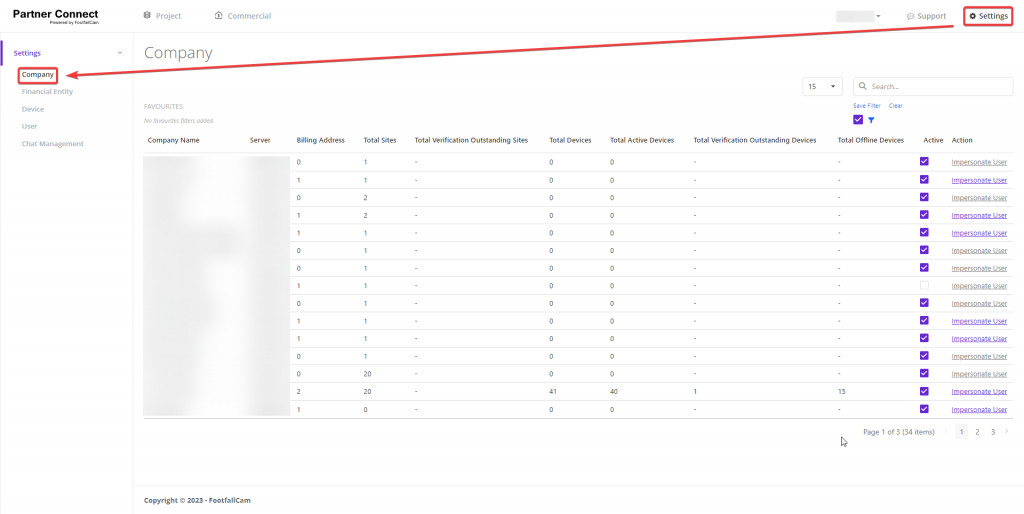
Task: Click the blue funnel filter icon
Action: coord(871,120)
